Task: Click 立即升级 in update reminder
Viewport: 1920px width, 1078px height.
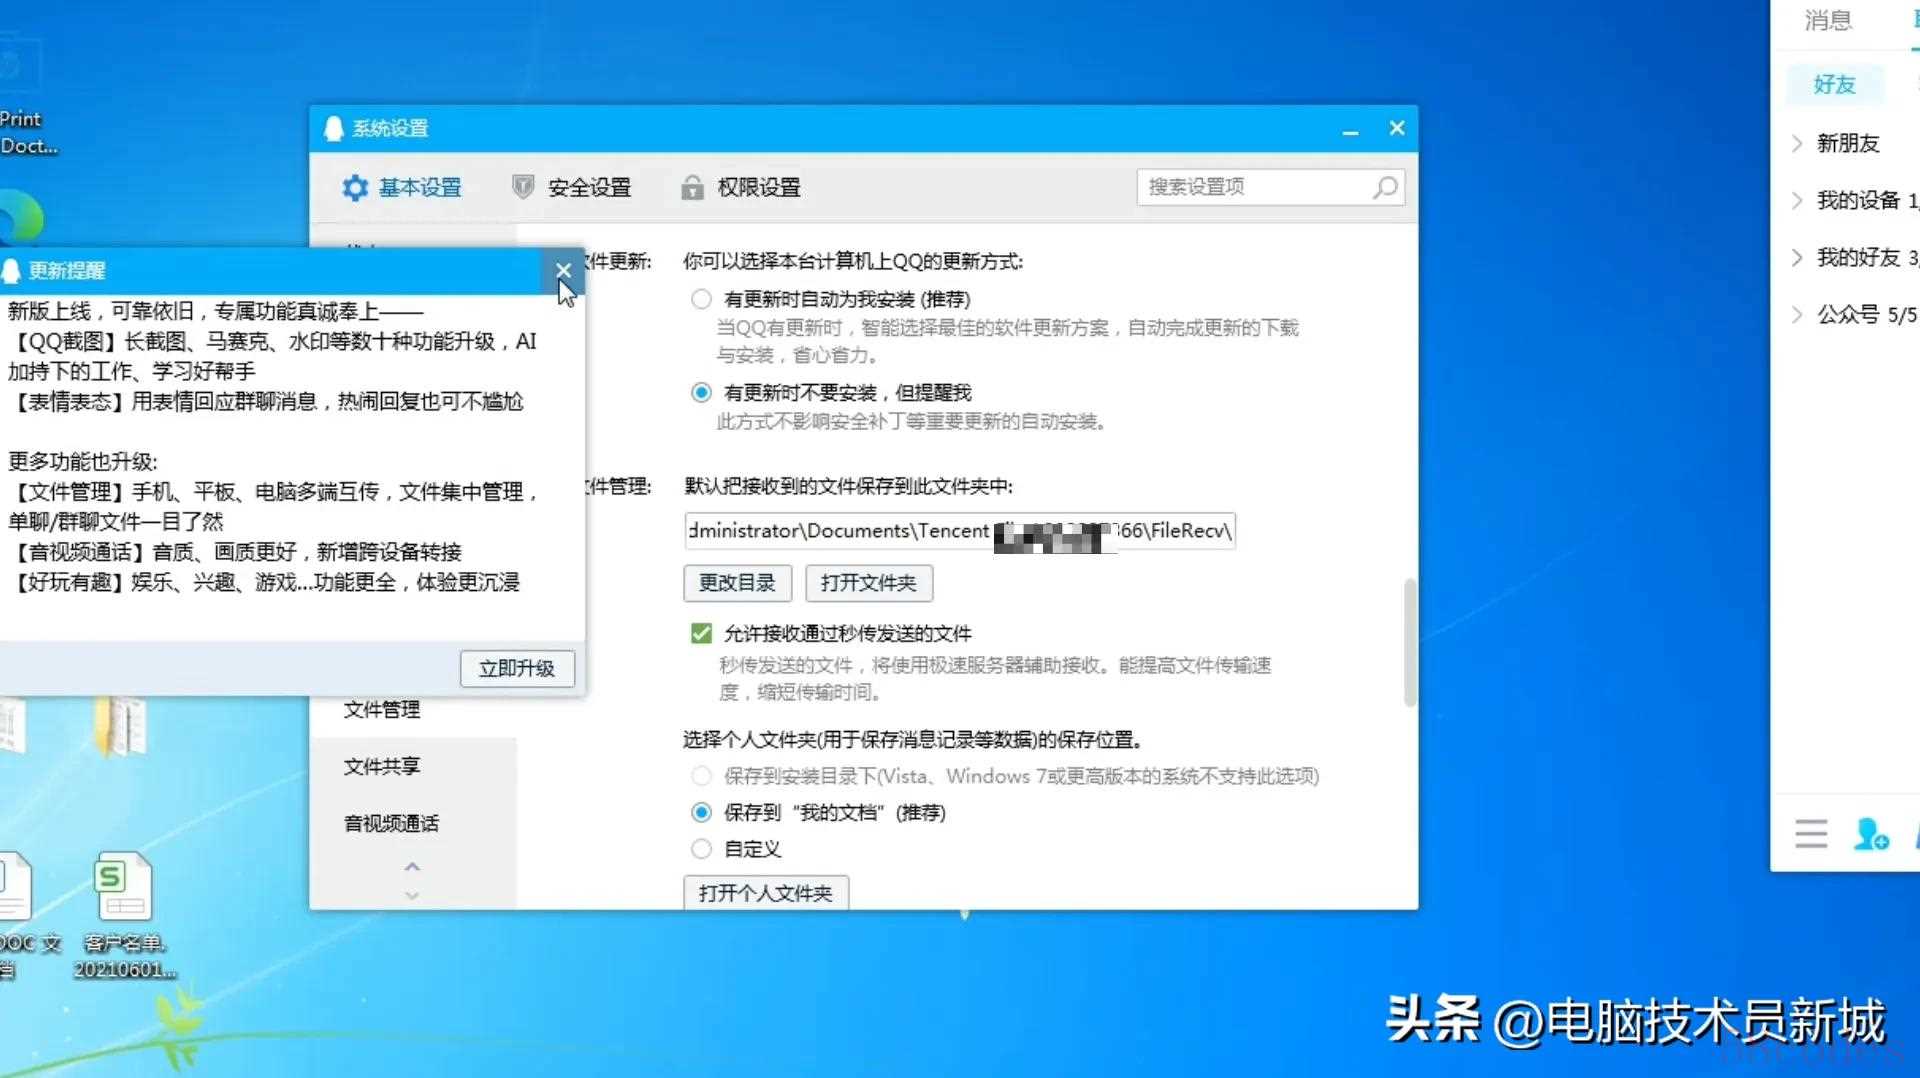Action: [x=517, y=668]
